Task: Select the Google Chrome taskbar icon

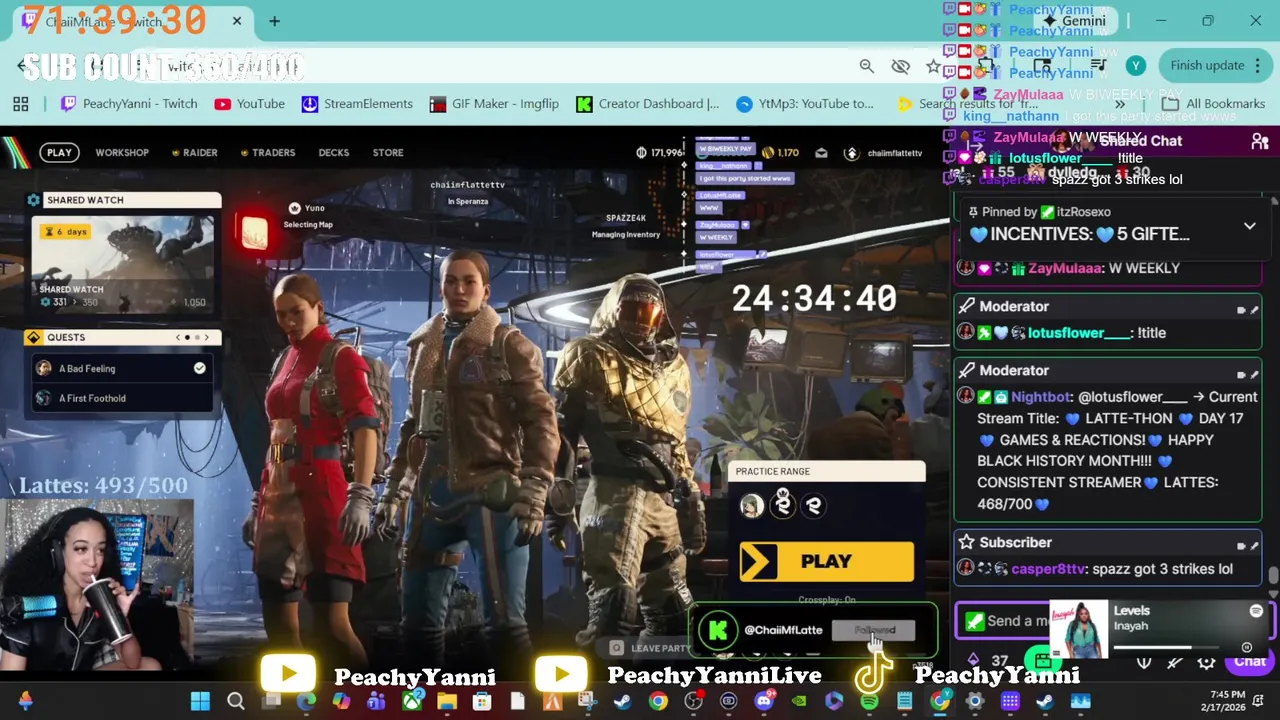Action: (658, 702)
